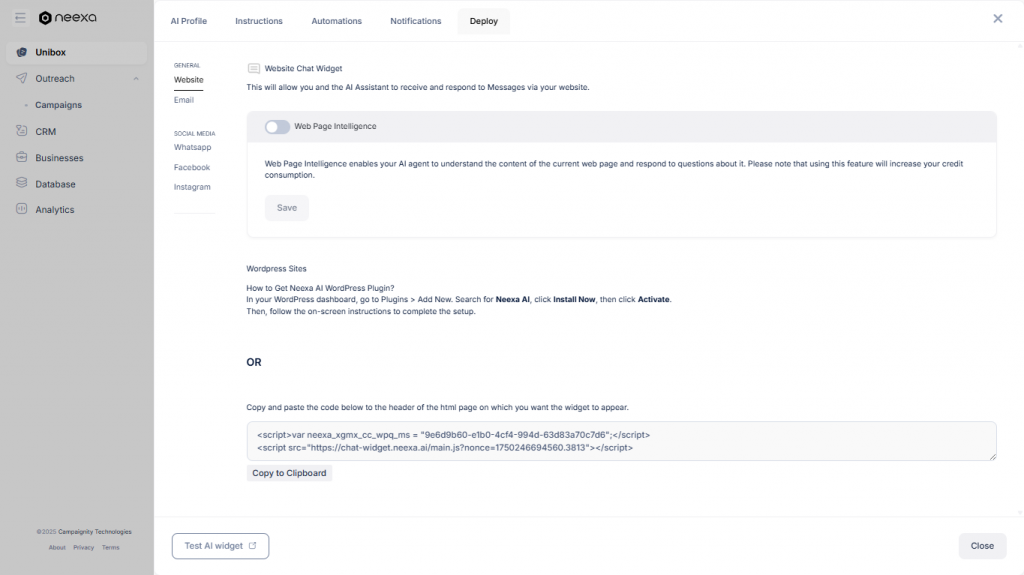1024x575 pixels.
Task: Click the hamburger menu icon in sidebar
Action: click(20, 18)
